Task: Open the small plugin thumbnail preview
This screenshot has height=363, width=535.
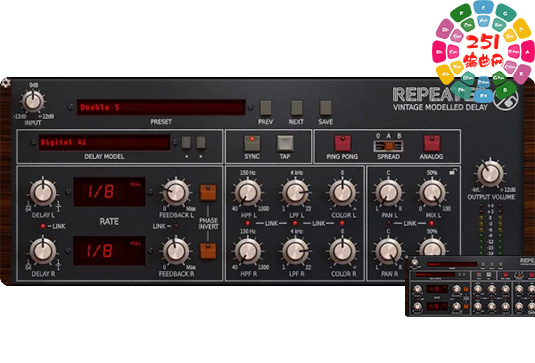Action: [470, 286]
